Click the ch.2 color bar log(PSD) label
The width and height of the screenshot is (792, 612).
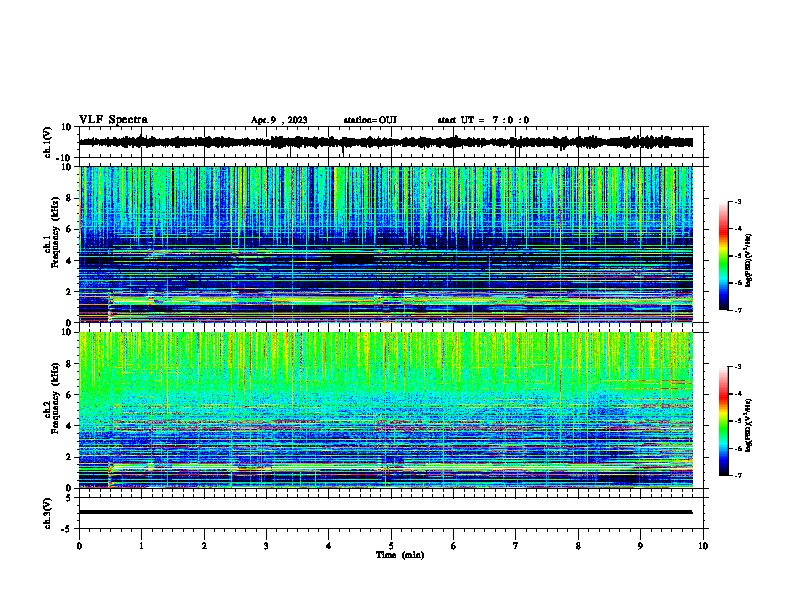pos(748,425)
